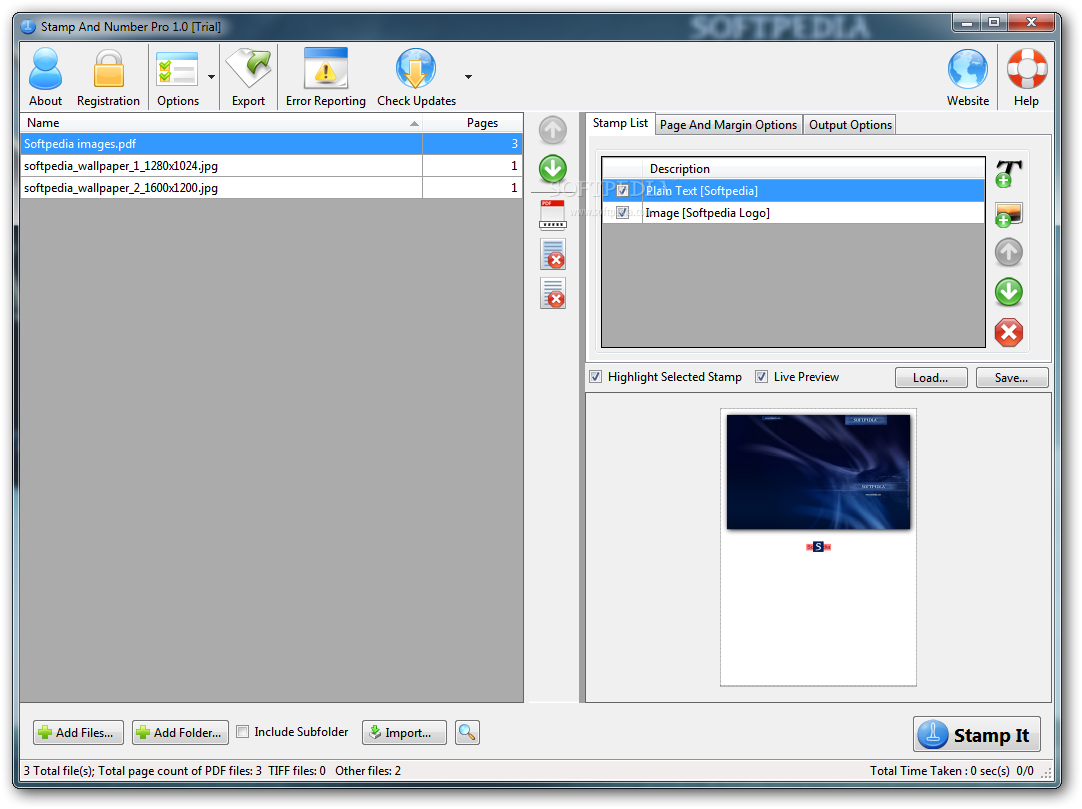Viewport: 1082px width, 809px height.
Task: Click the preview page wallpaper thumbnail
Action: 818,472
